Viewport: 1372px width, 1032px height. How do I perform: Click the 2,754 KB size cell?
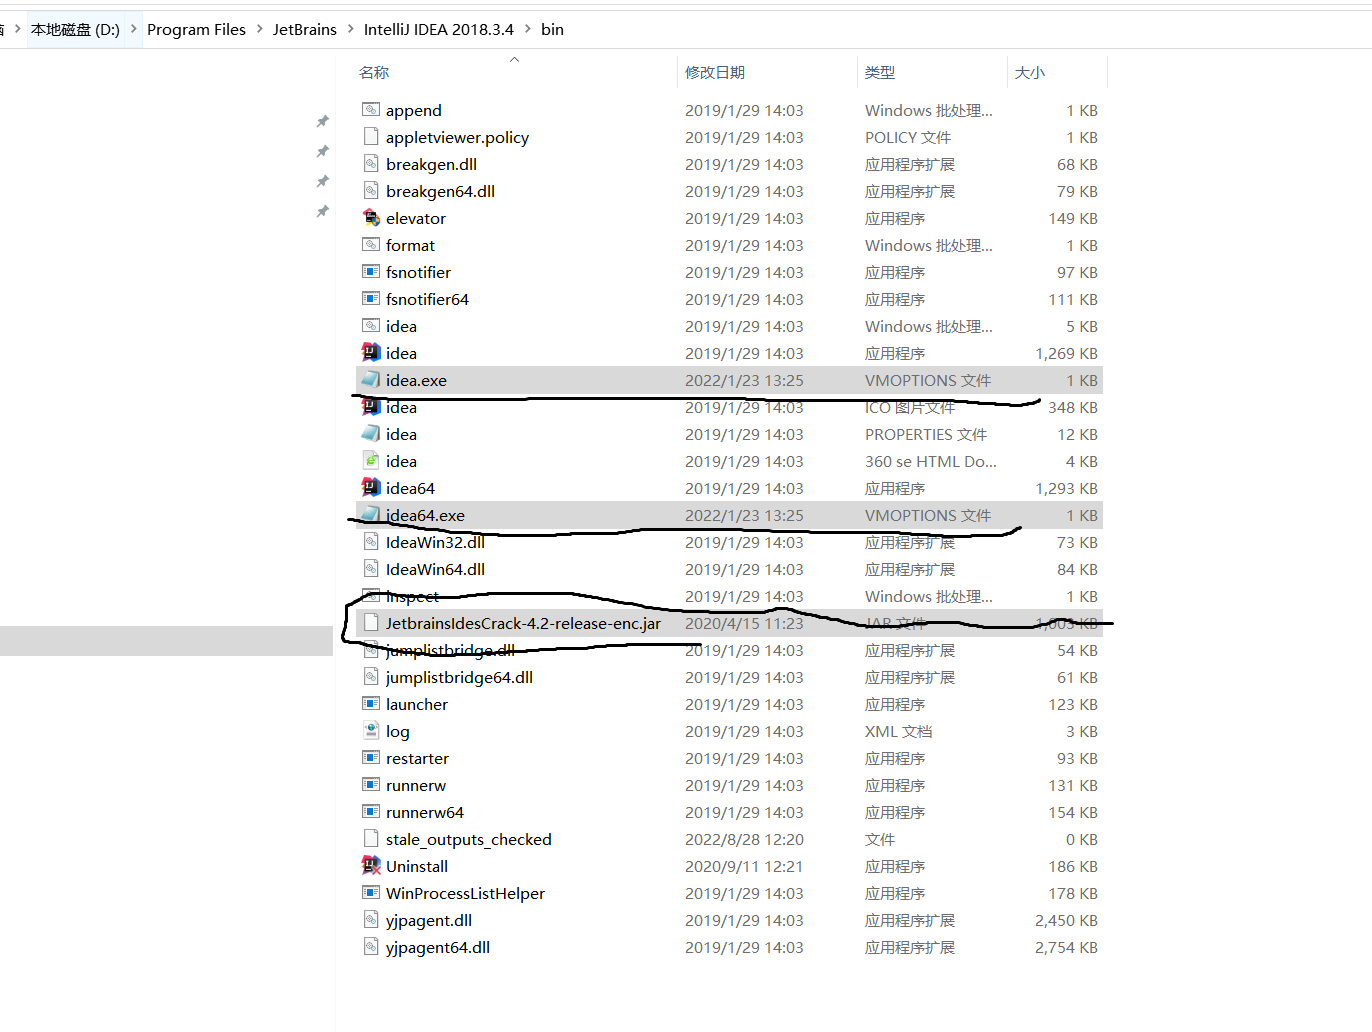coord(1066,947)
